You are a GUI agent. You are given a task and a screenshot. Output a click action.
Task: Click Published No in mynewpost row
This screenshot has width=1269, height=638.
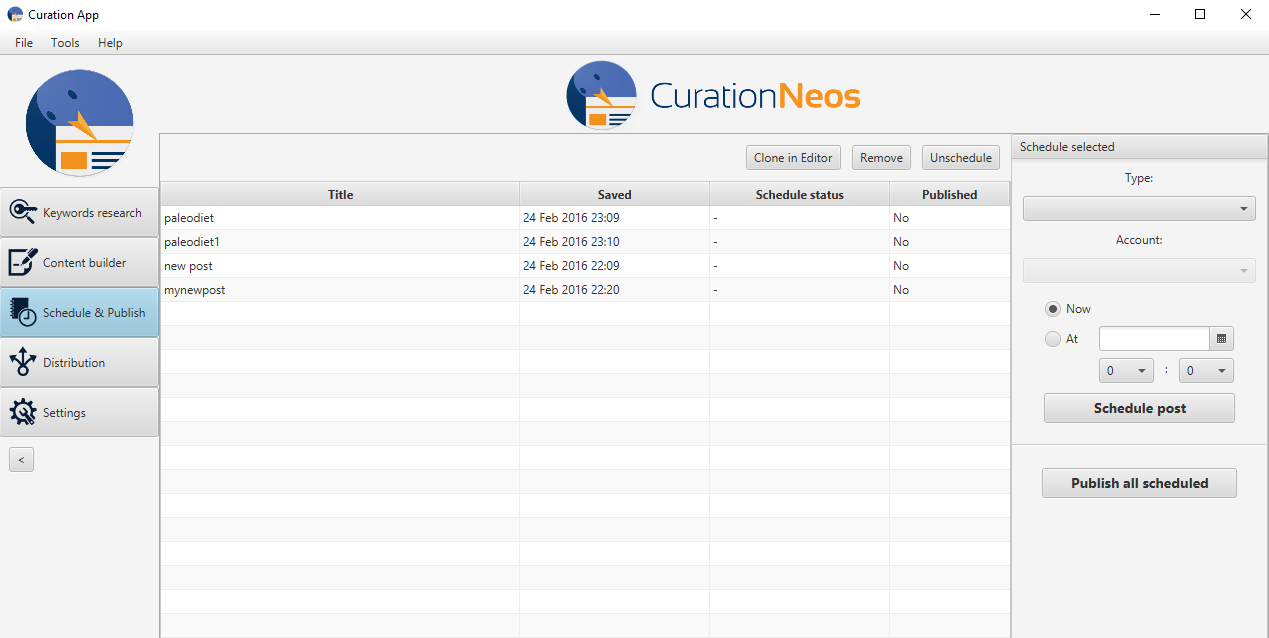(901, 290)
